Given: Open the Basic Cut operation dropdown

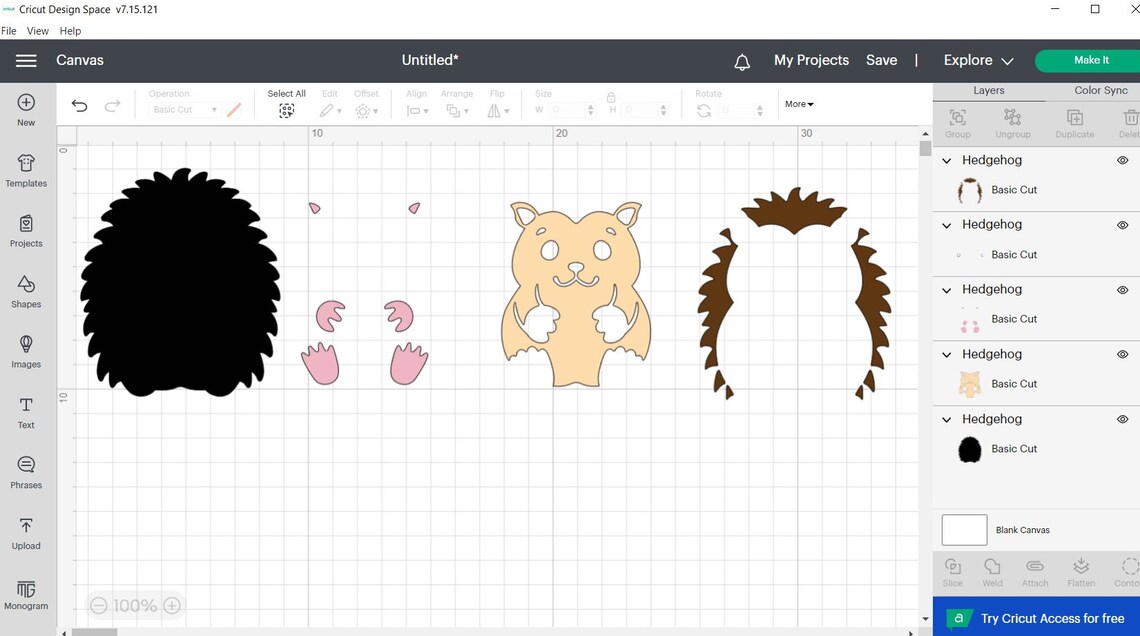Looking at the screenshot, I should click(184, 110).
